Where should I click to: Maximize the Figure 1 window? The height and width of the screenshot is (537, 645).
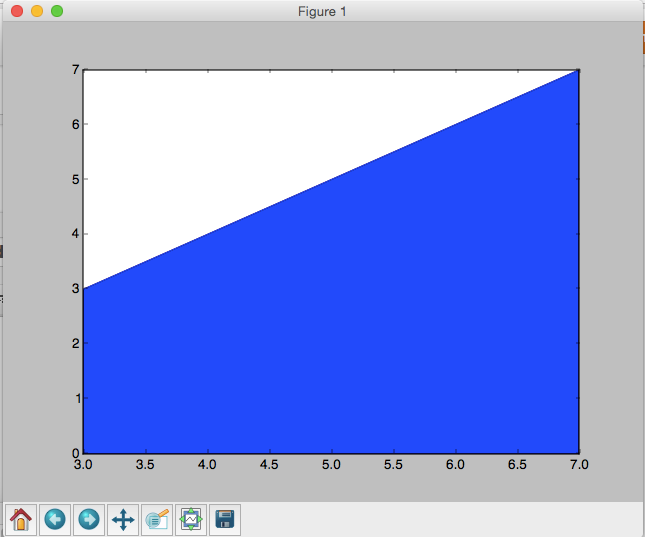57,11
